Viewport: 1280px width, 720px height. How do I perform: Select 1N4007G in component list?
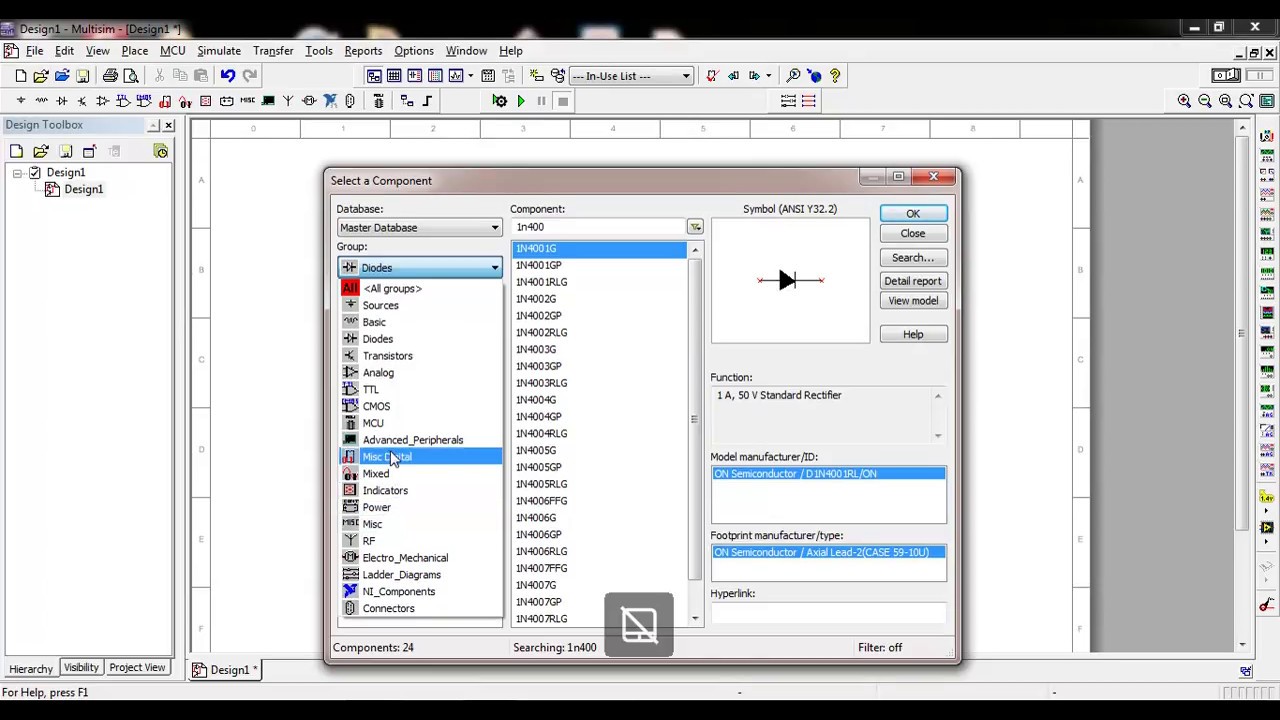(x=536, y=585)
